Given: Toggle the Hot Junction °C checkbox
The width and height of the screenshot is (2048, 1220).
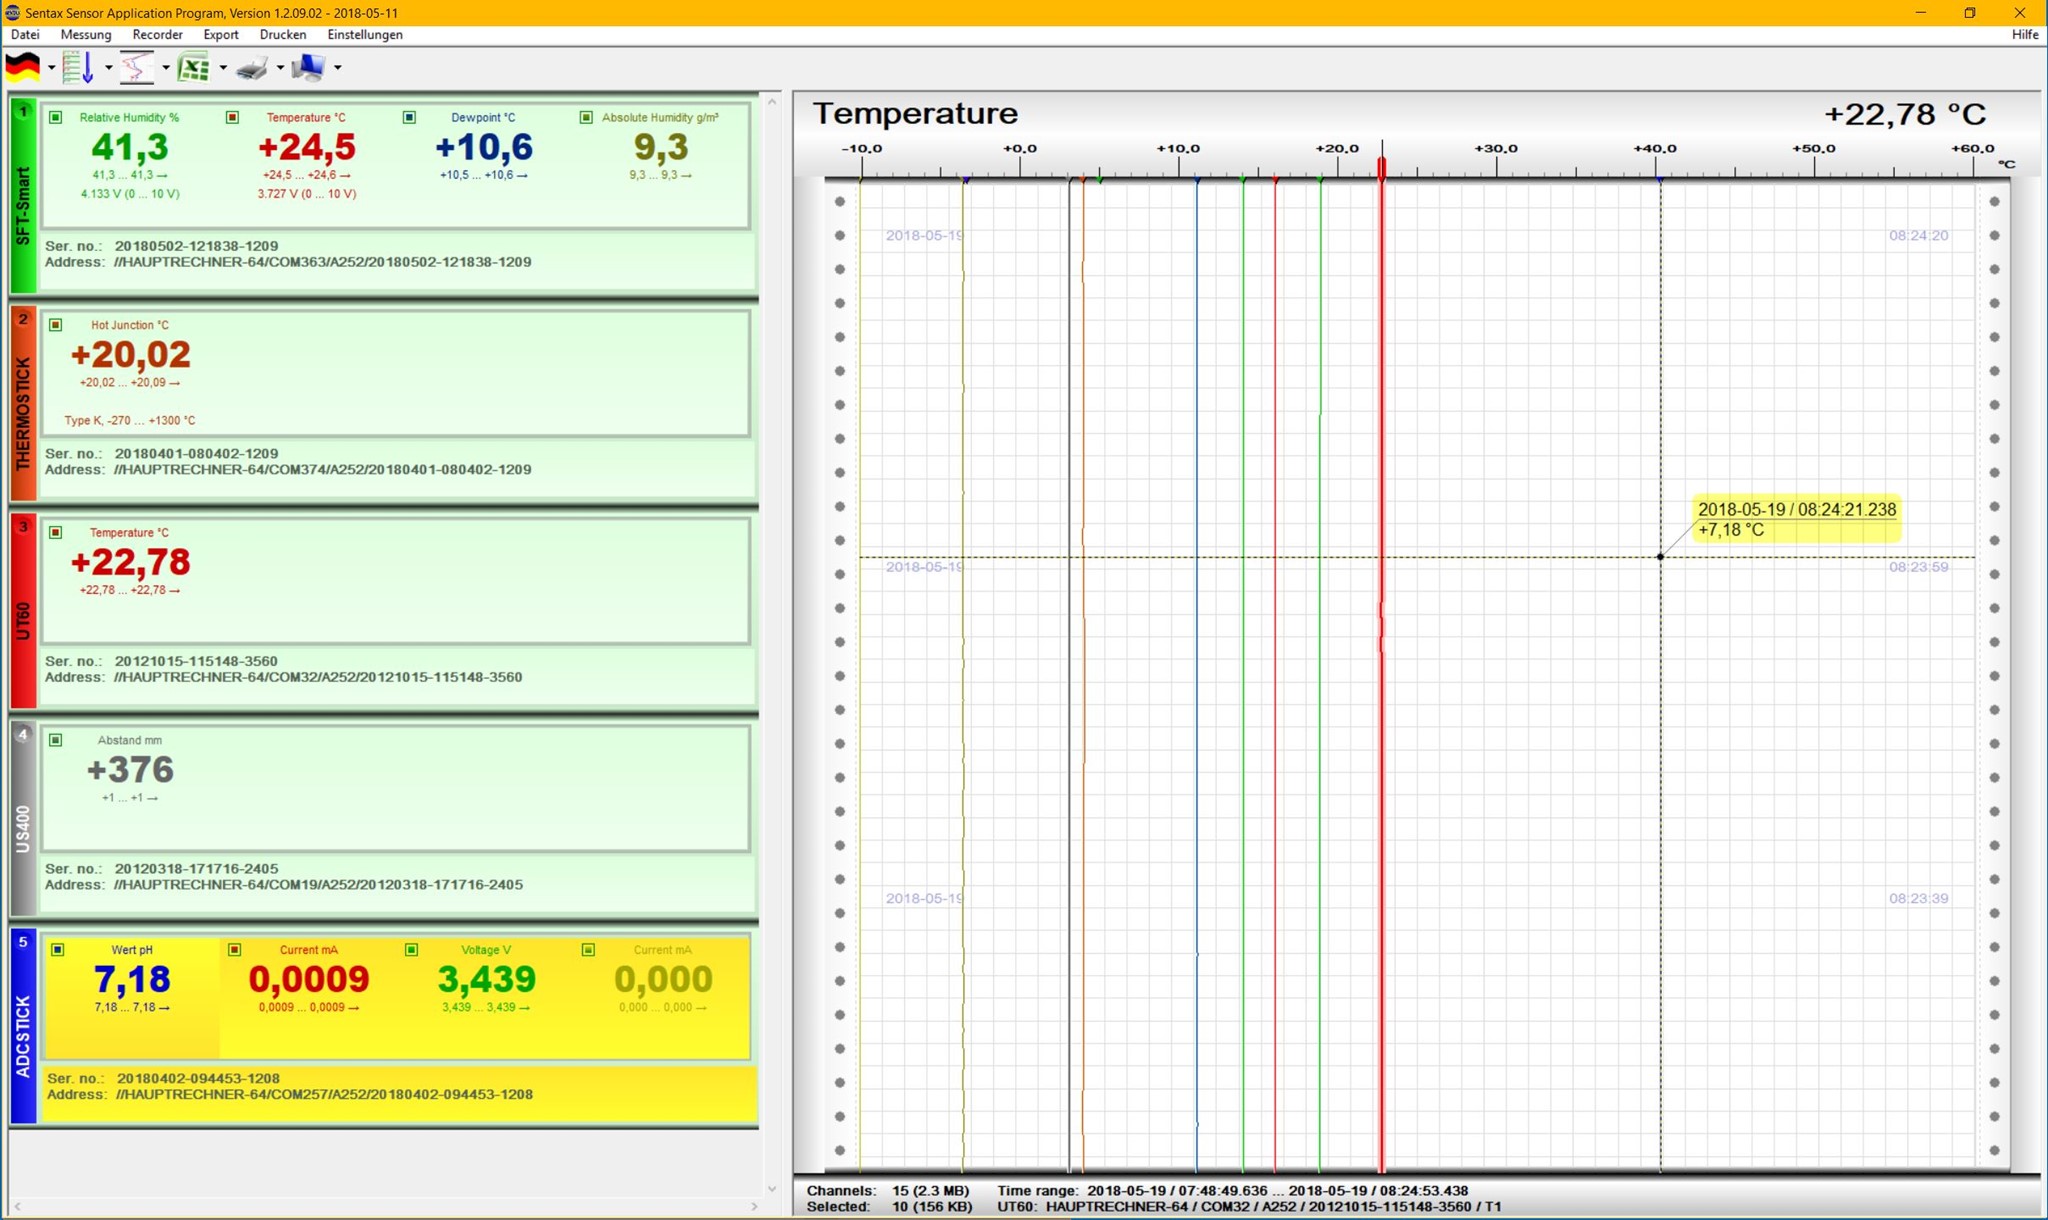Looking at the screenshot, I should coord(55,324).
